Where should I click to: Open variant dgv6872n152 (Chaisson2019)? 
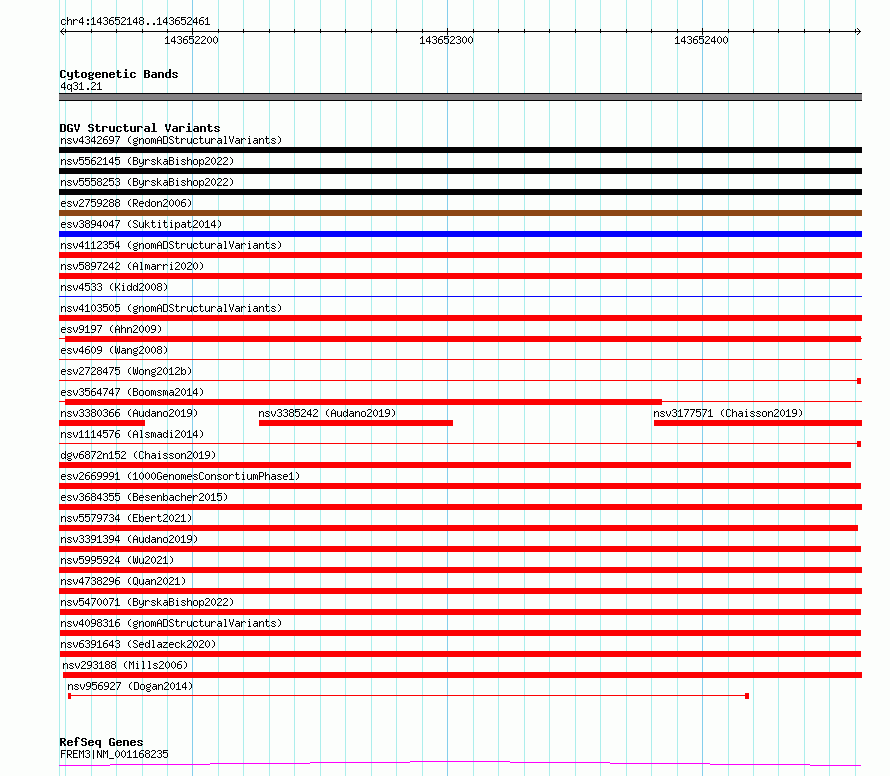coord(138,455)
